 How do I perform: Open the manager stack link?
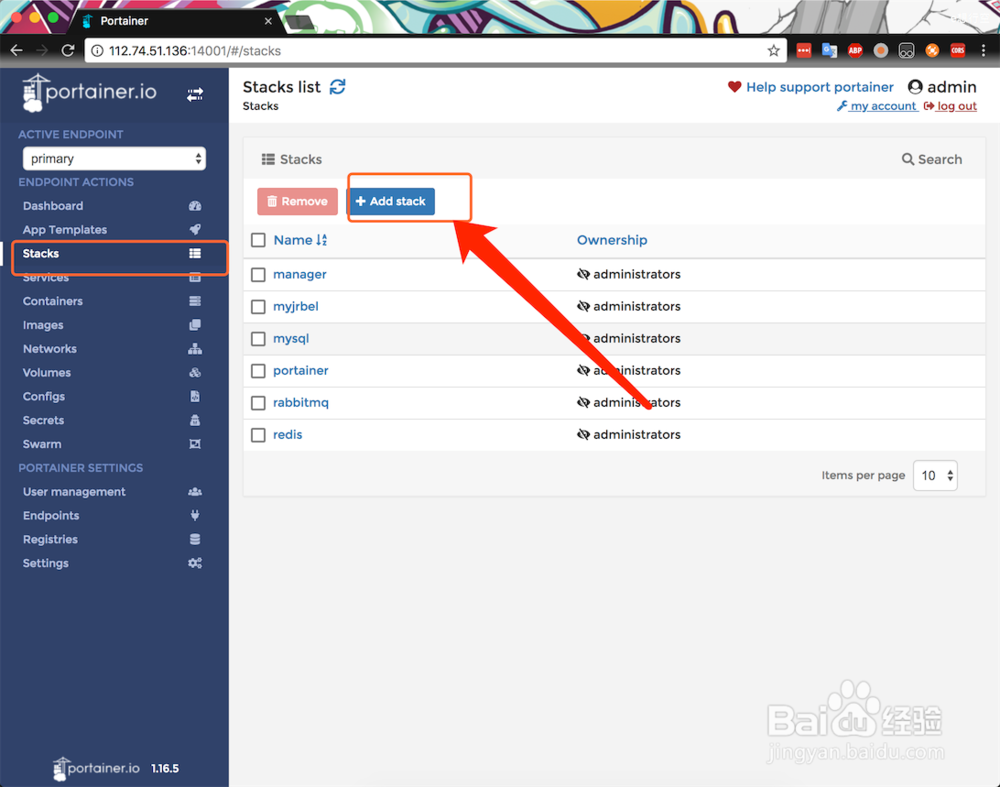300,274
